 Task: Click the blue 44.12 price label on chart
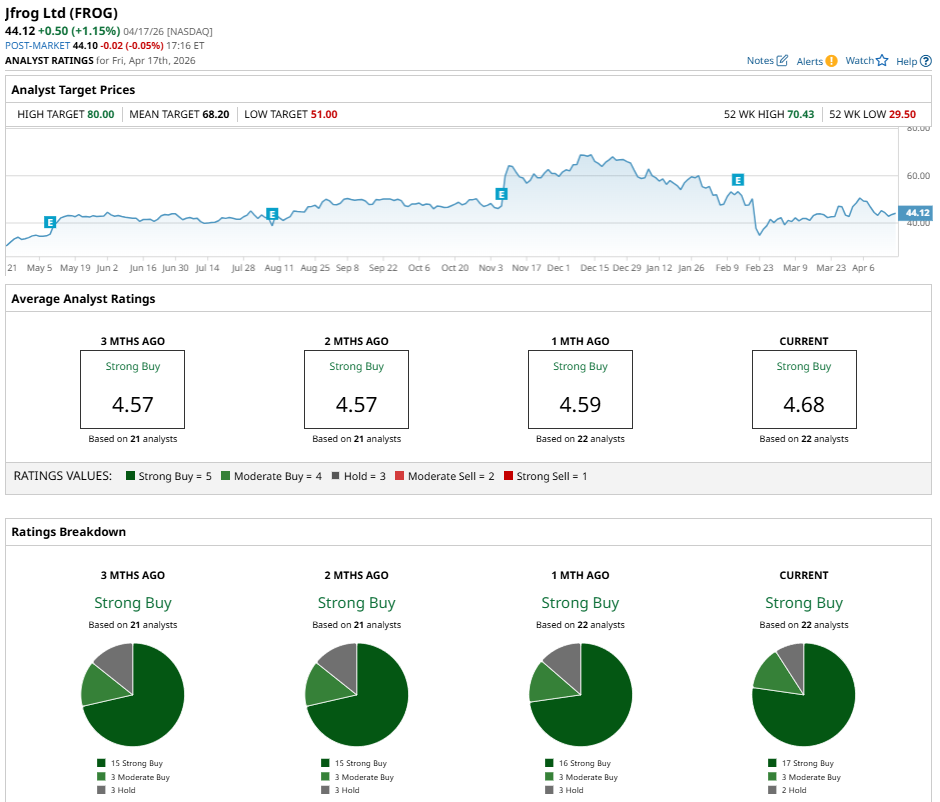point(915,213)
